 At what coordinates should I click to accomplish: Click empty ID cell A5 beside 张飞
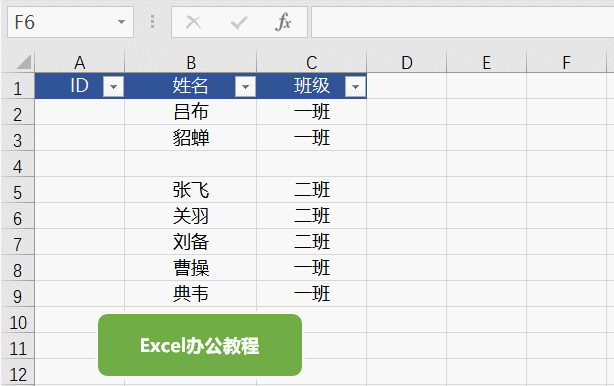tap(79, 190)
